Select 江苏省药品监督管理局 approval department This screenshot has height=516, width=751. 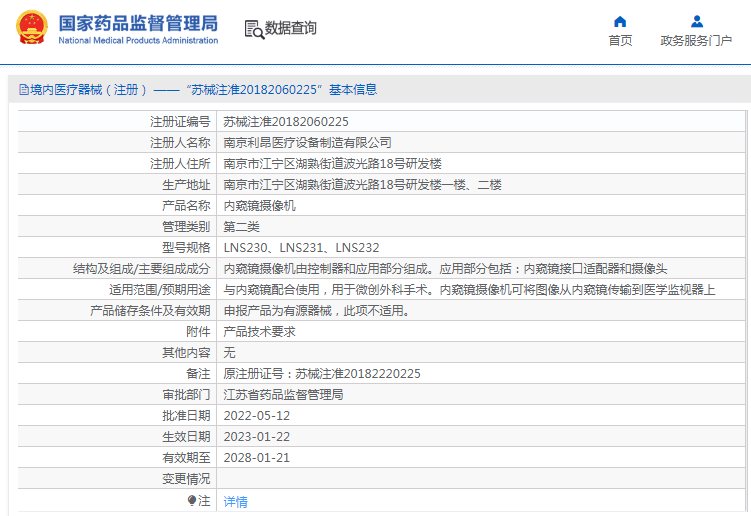coord(284,395)
